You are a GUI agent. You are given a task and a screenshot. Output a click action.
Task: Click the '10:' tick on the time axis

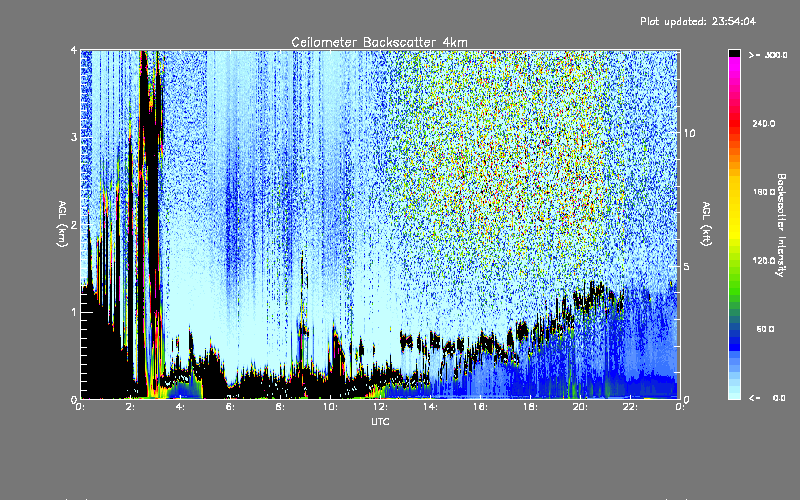pyautogui.click(x=330, y=407)
